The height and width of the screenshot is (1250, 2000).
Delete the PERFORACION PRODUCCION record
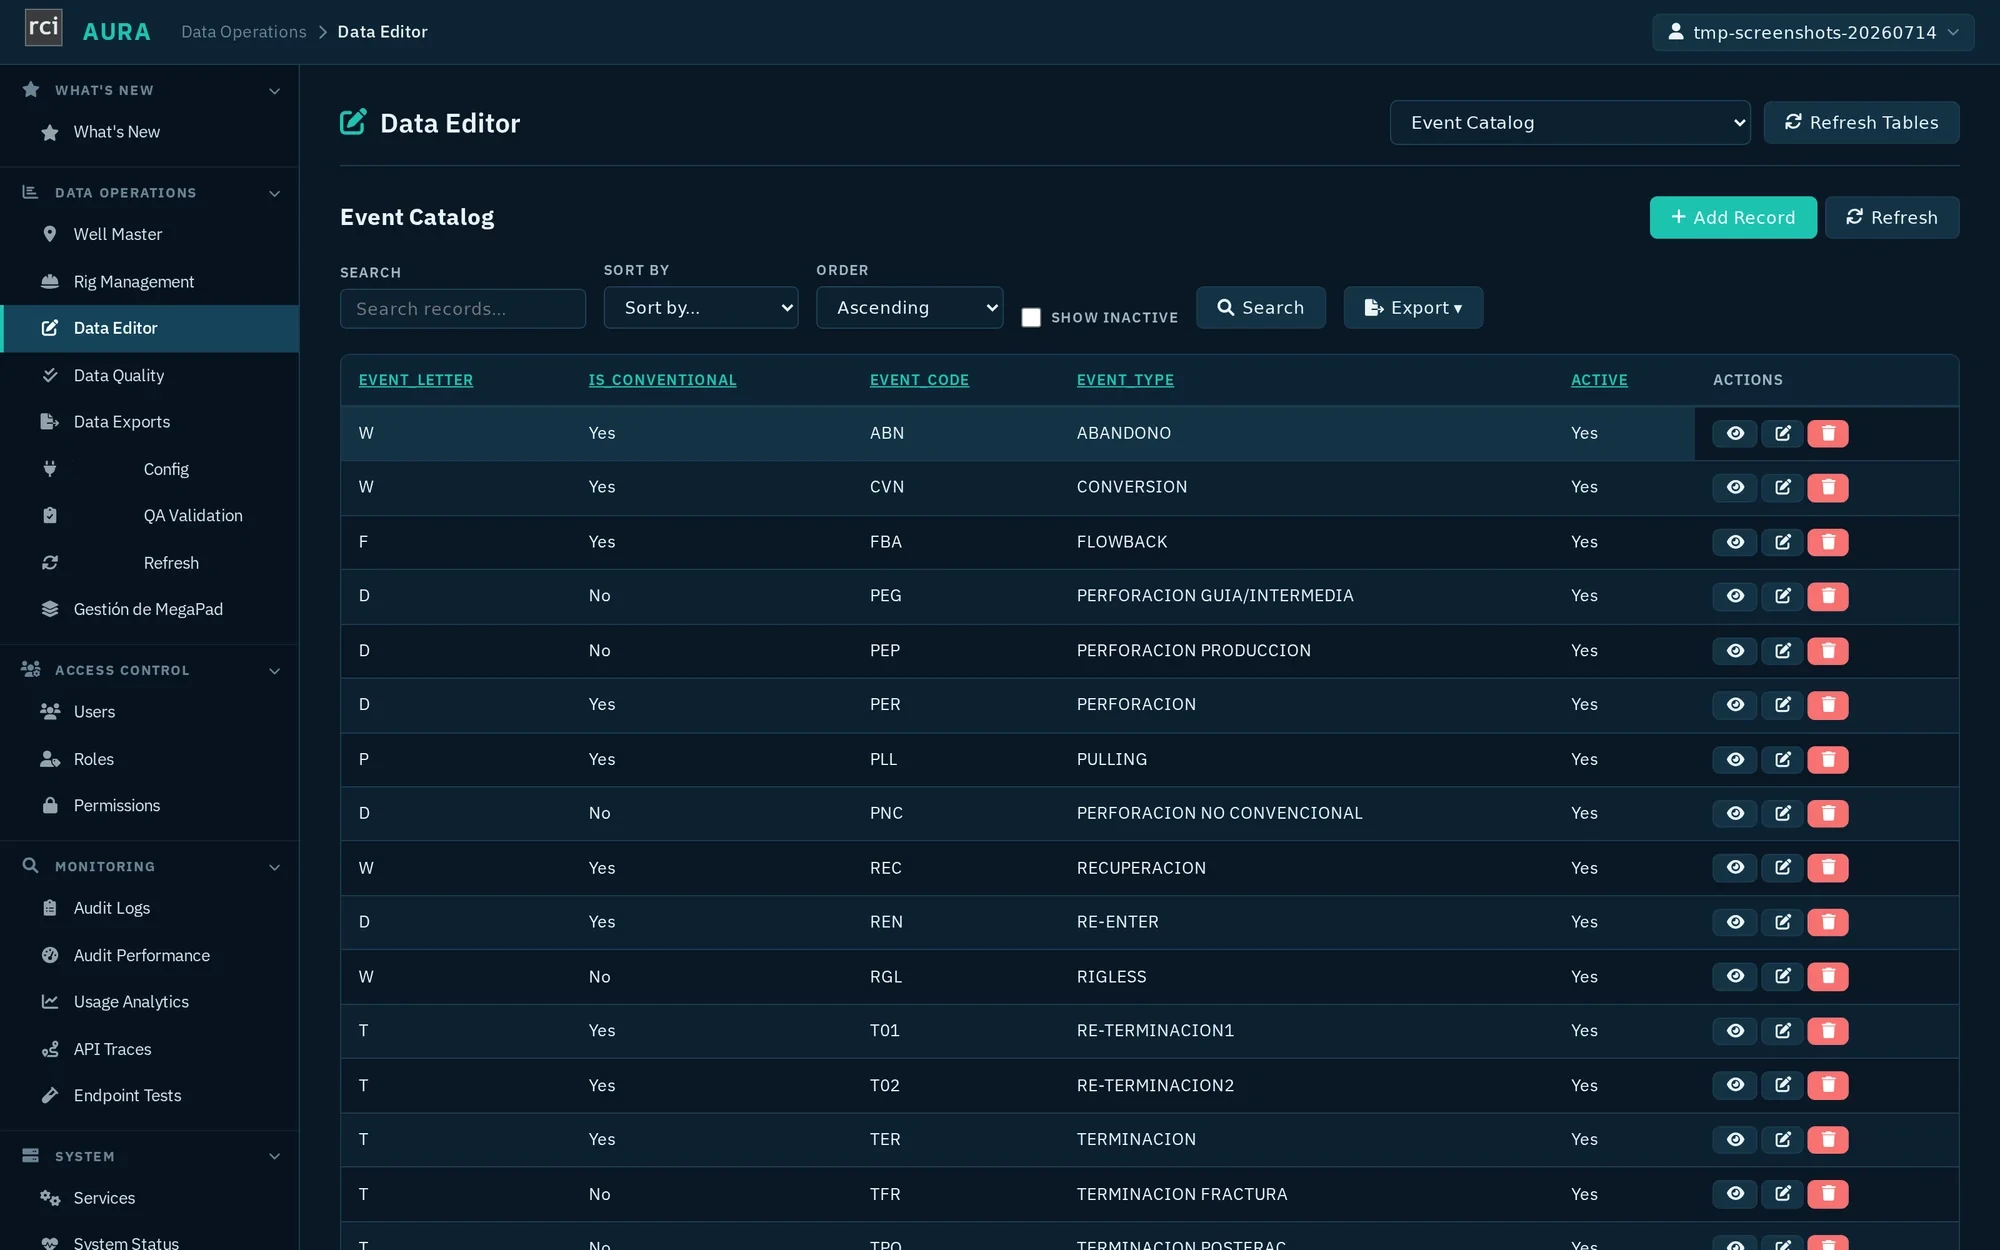tap(1828, 651)
